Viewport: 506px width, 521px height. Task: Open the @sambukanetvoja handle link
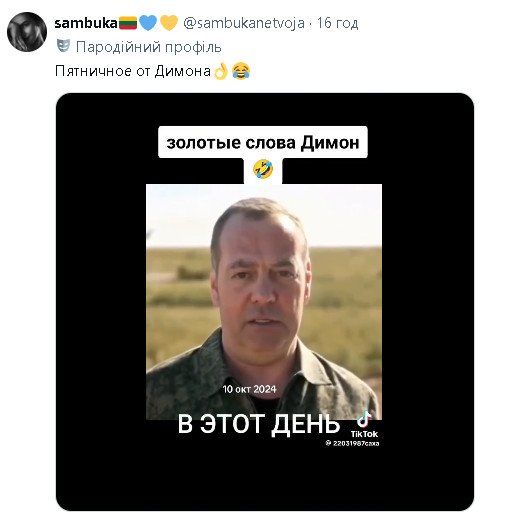pos(244,23)
